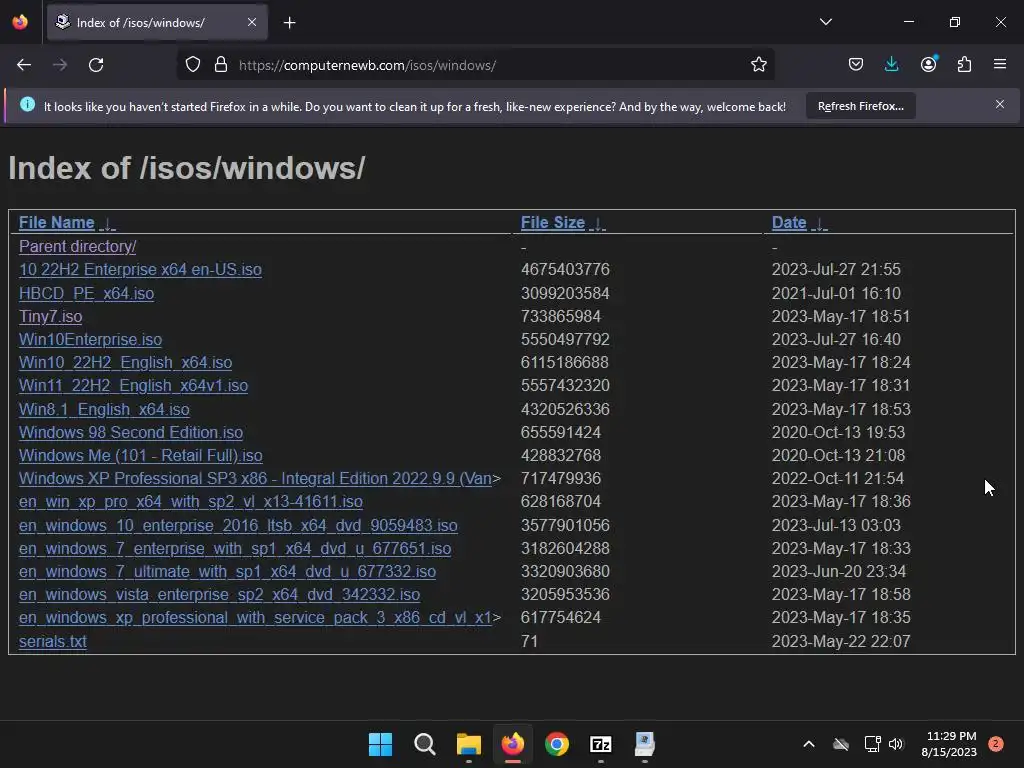Viewport: 1024px width, 768px height.
Task: Download en_windows_7_ultimate_with_sp1 iso
Action: 227,571
